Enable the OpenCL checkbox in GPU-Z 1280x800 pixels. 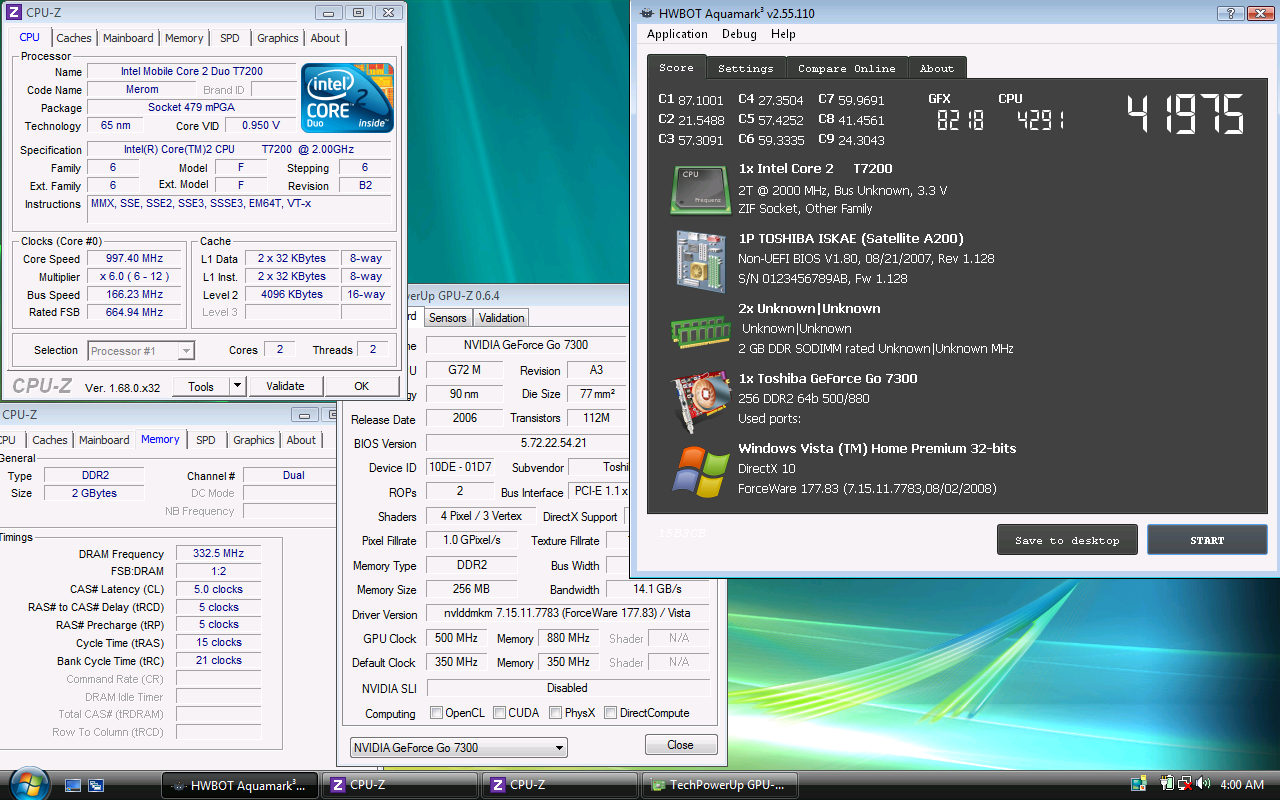click(436, 713)
